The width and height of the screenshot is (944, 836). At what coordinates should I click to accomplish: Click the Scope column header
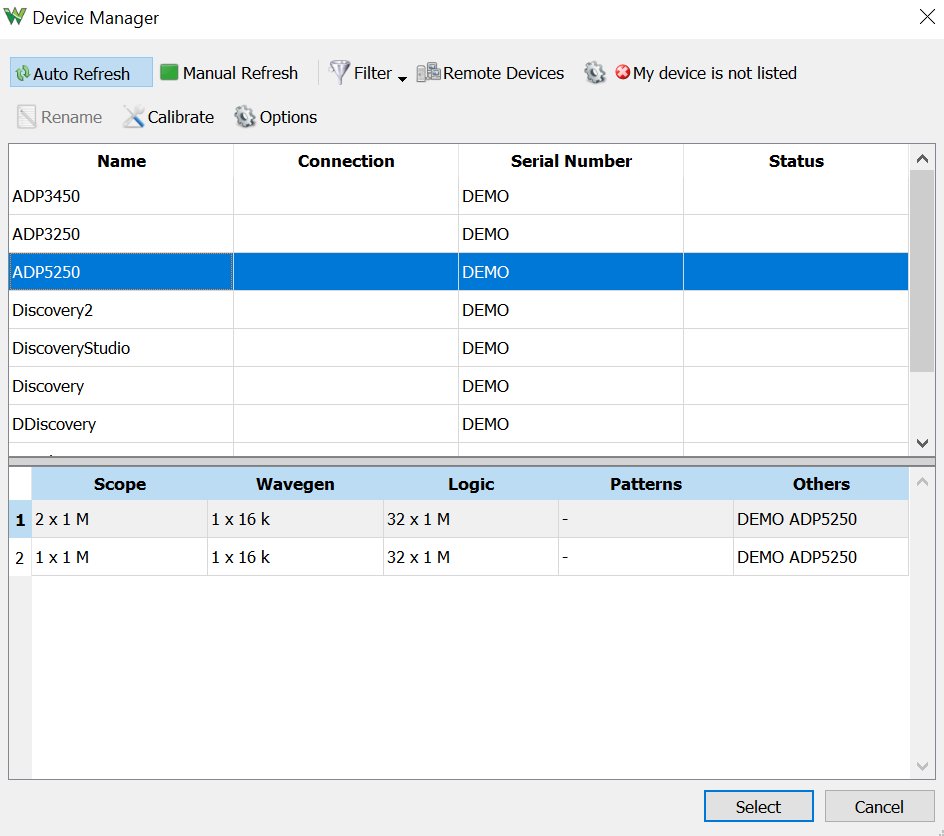pos(120,484)
